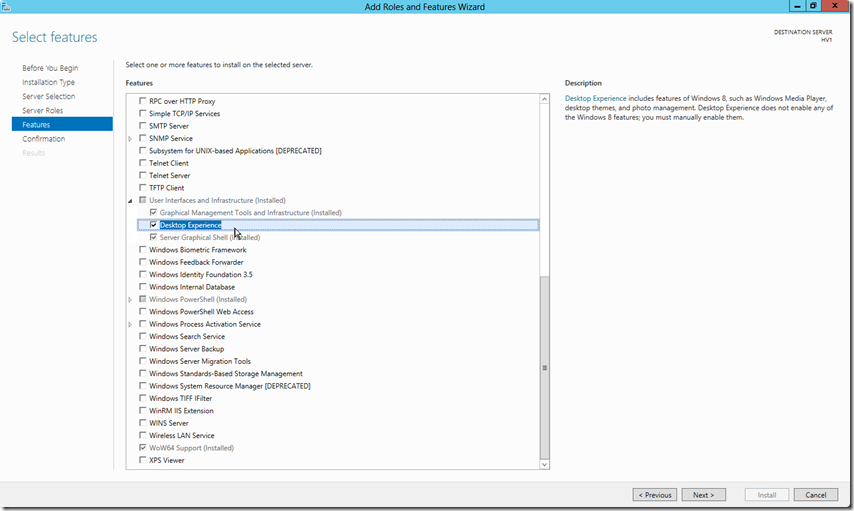Tick Windows Feedback Forwarder checkbox
The height and width of the screenshot is (511, 854).
(x=143, y=262)
